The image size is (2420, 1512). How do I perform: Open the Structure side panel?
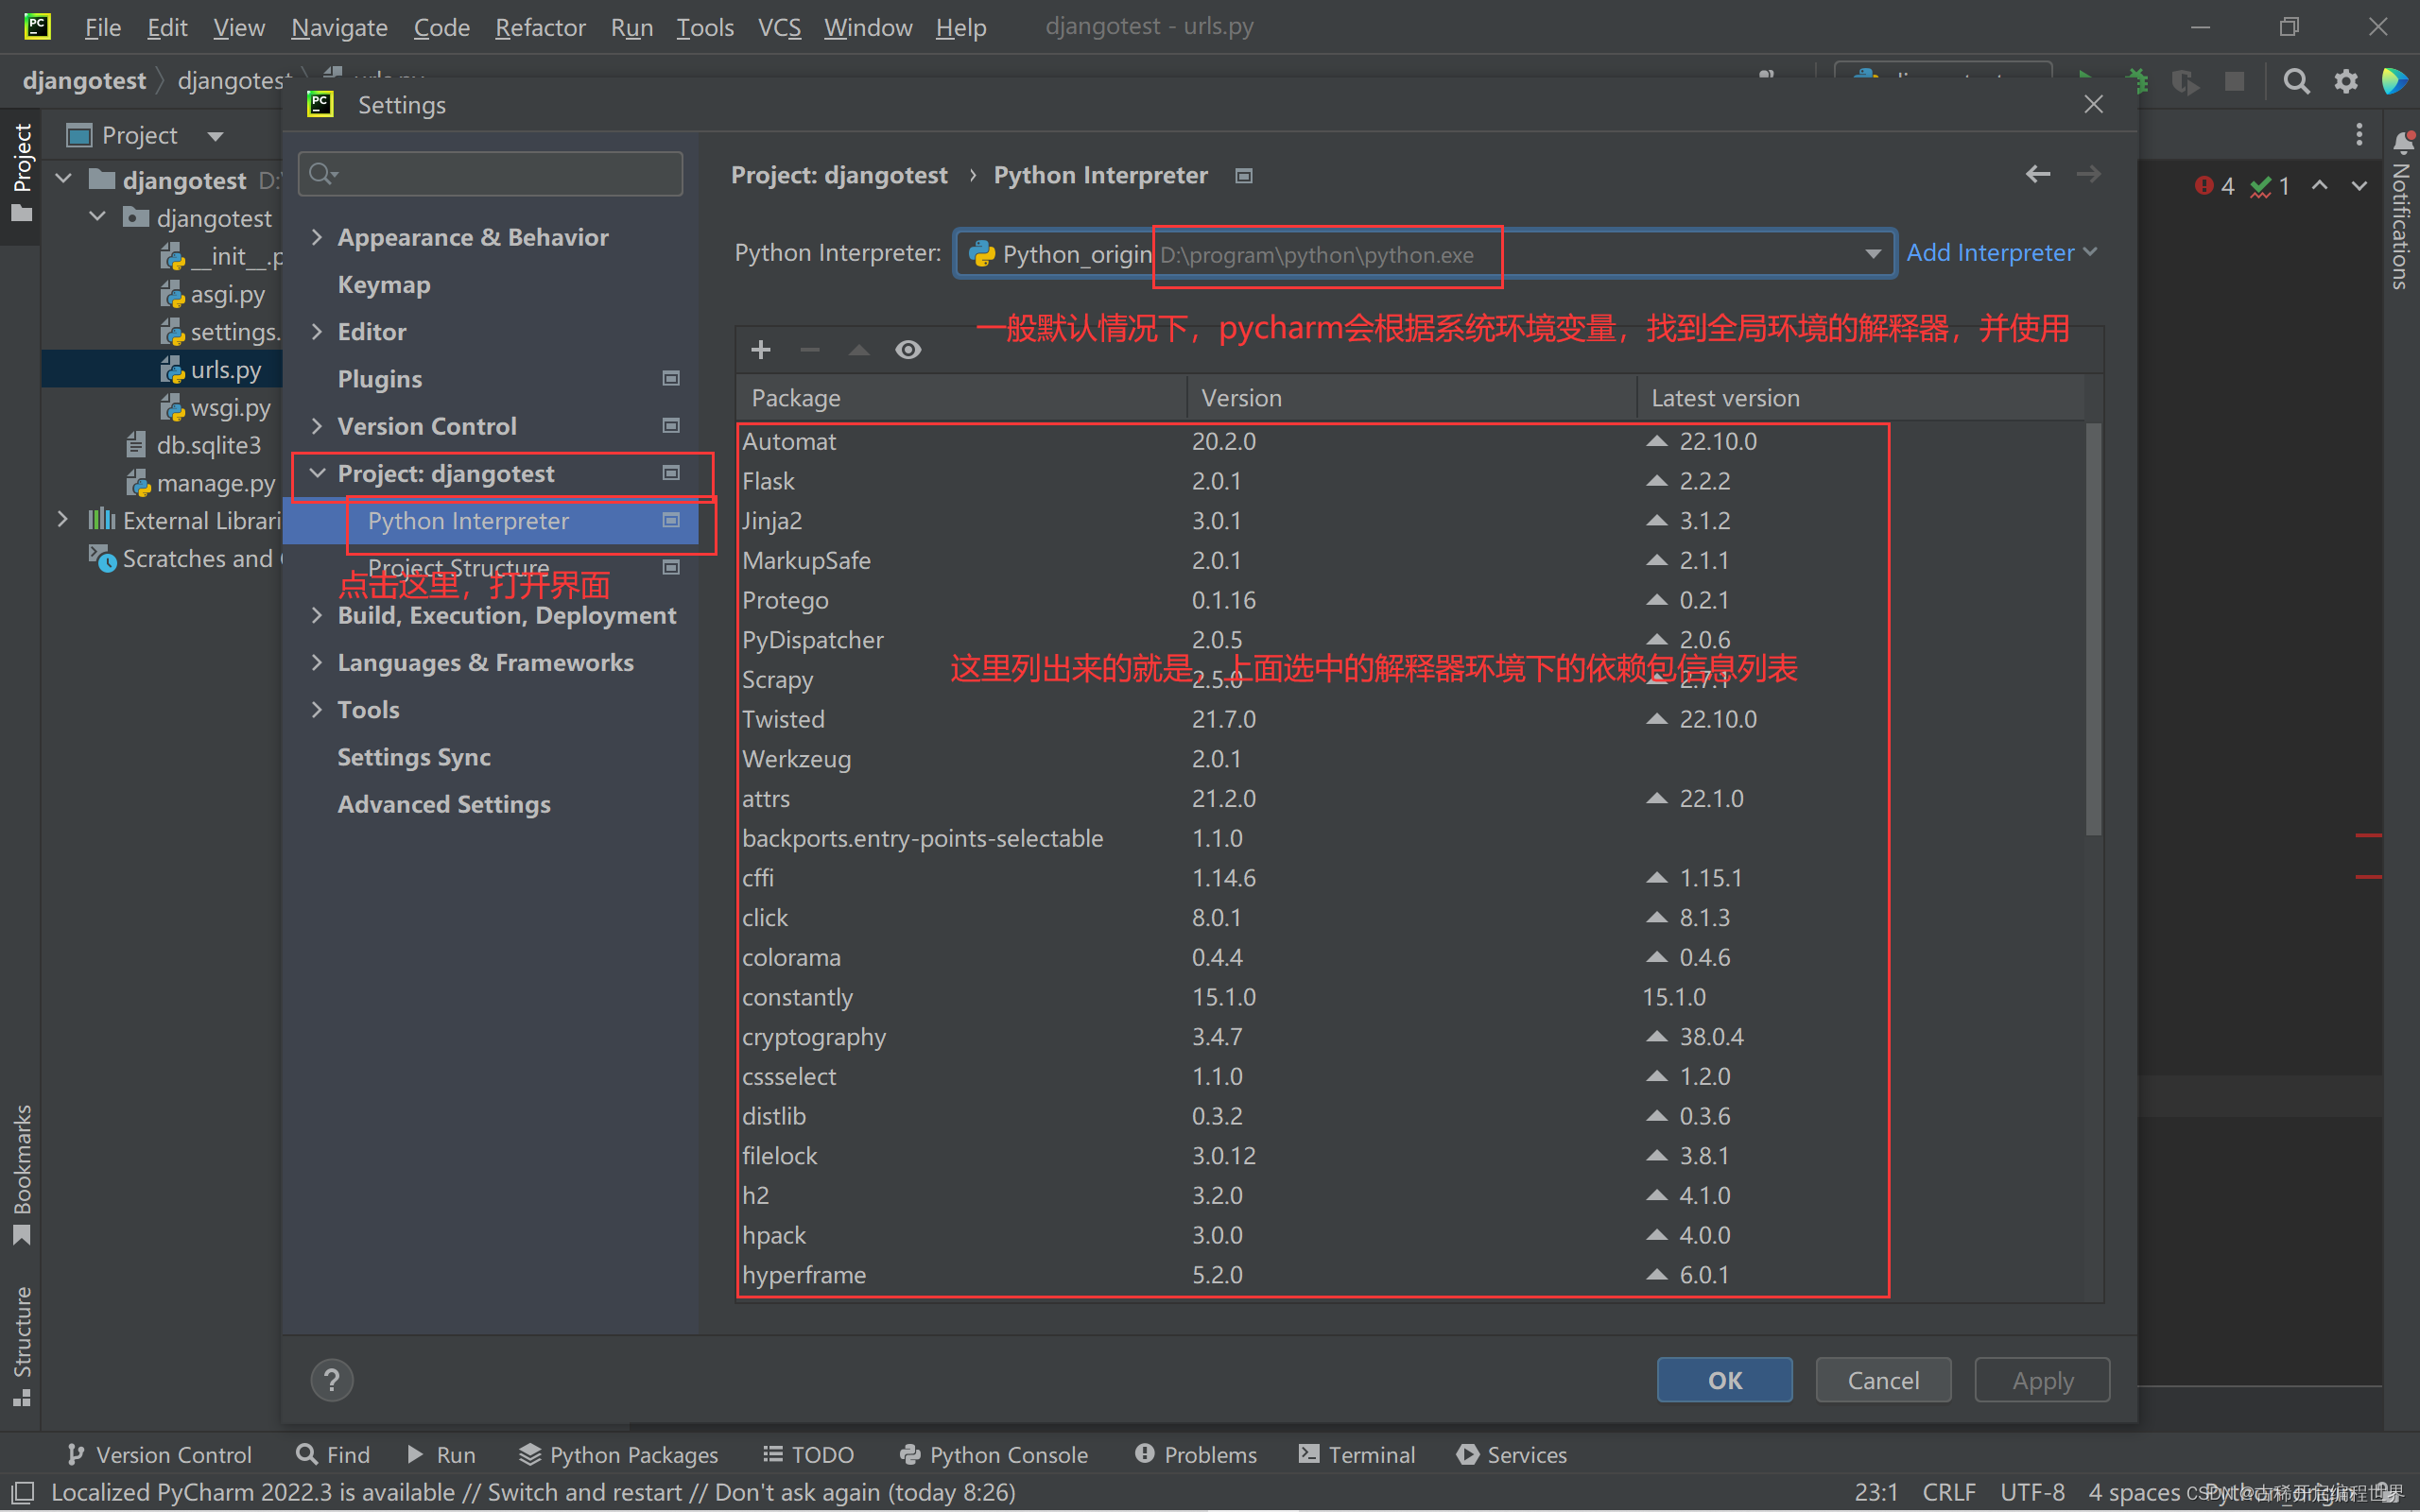coord(21,1345)
